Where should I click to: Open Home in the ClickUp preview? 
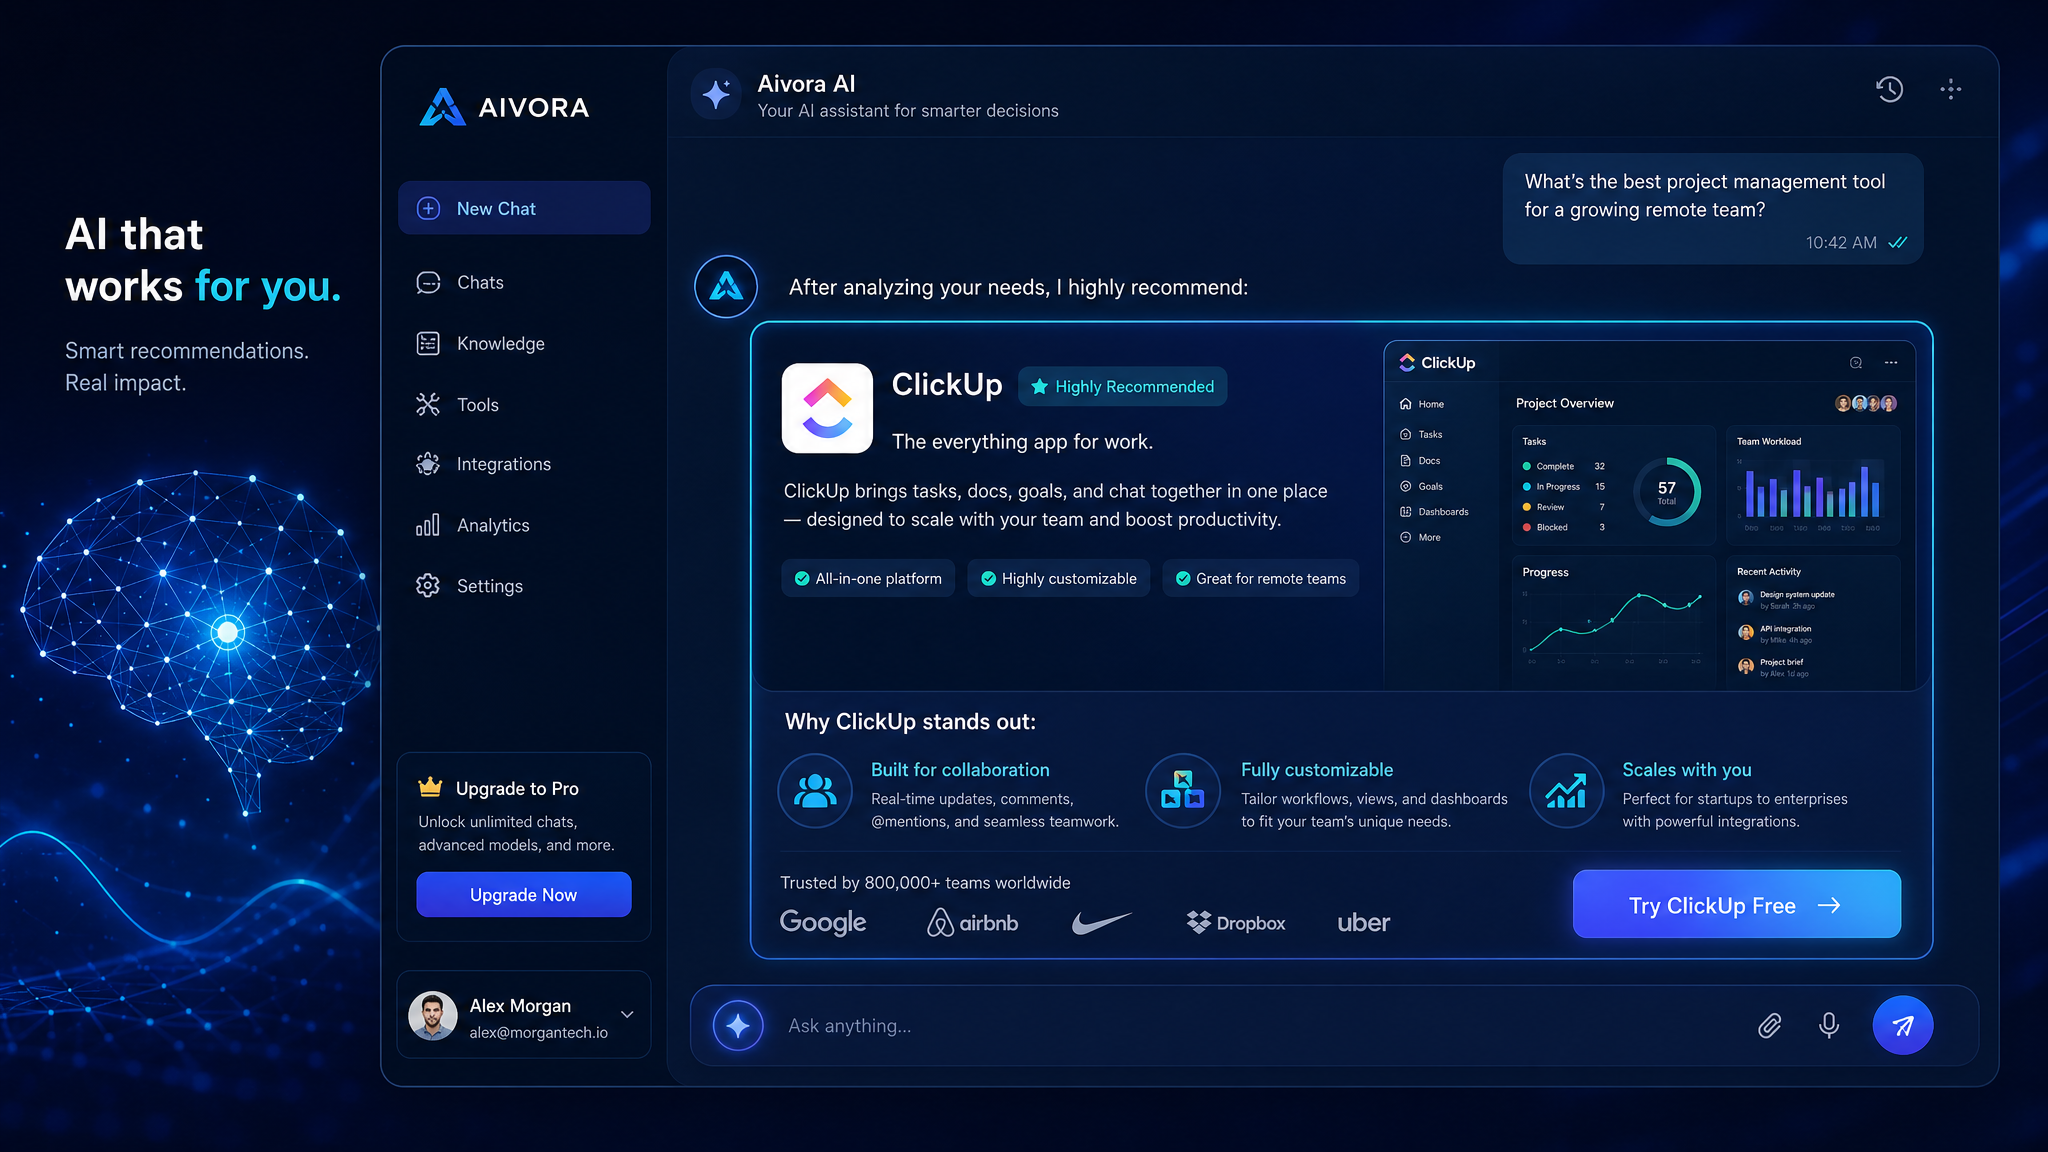click(x=1421, y=404)
